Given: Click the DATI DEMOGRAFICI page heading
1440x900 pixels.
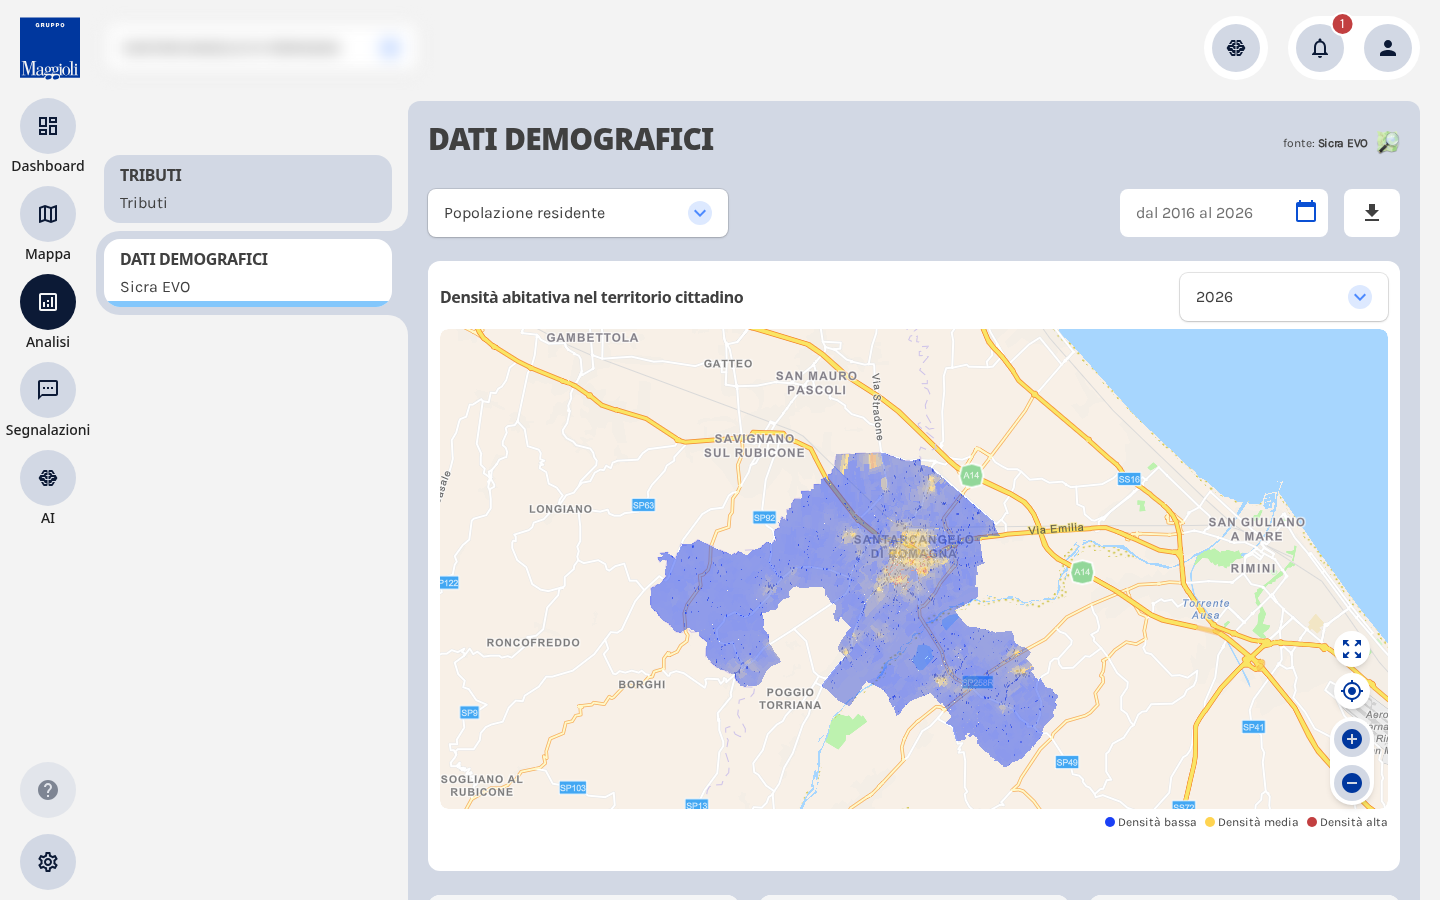Looking at the screenshot, I should [571, 139].
